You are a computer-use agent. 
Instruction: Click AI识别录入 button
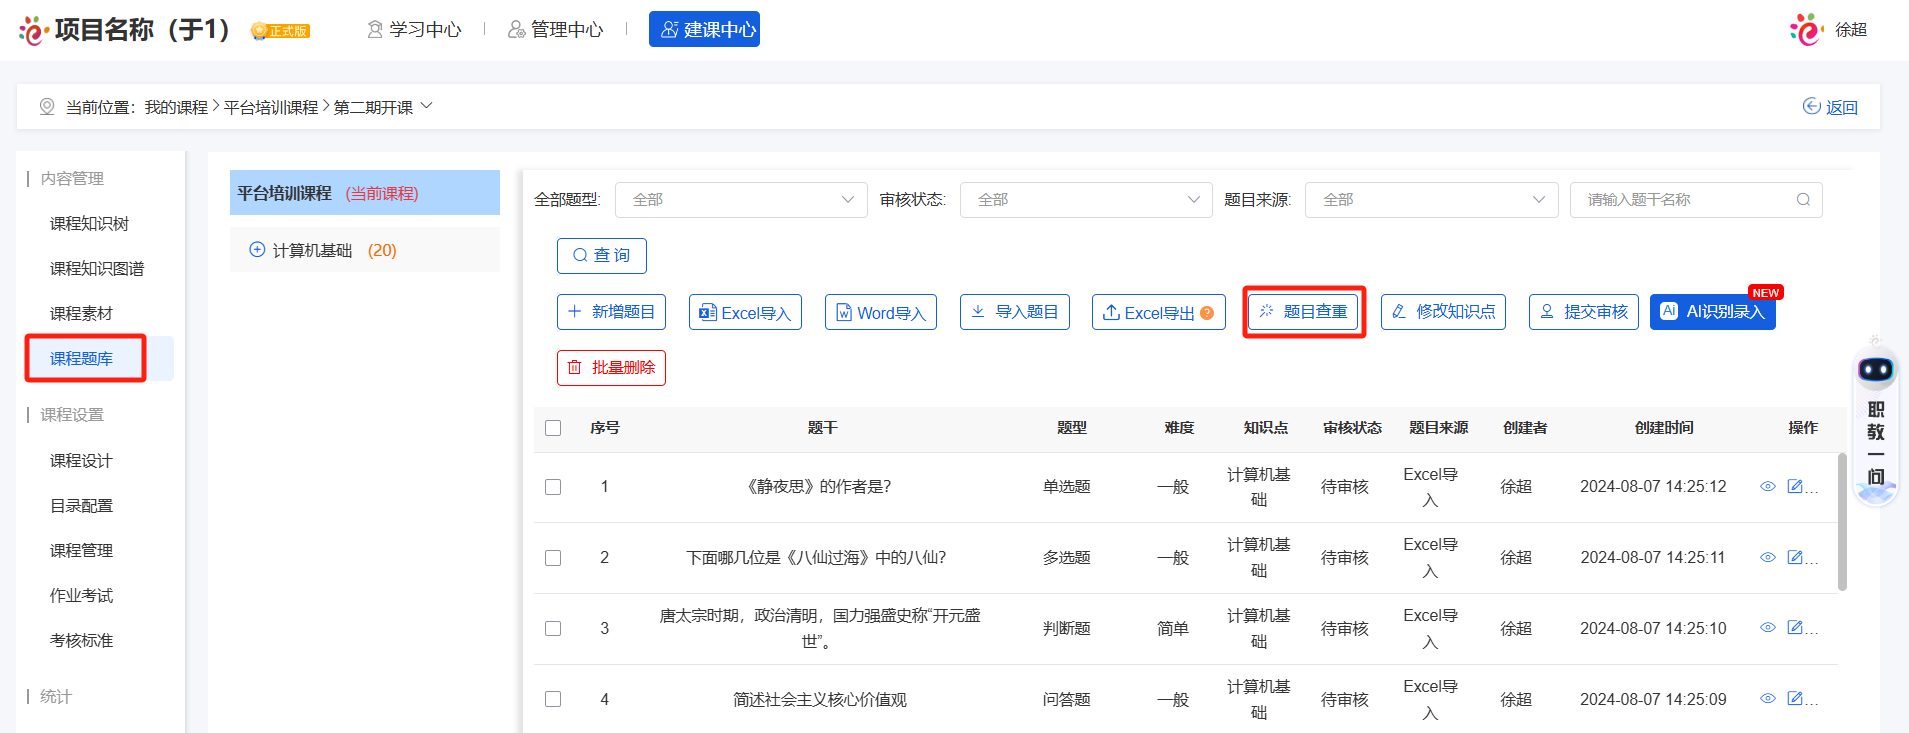(1713, 312)
